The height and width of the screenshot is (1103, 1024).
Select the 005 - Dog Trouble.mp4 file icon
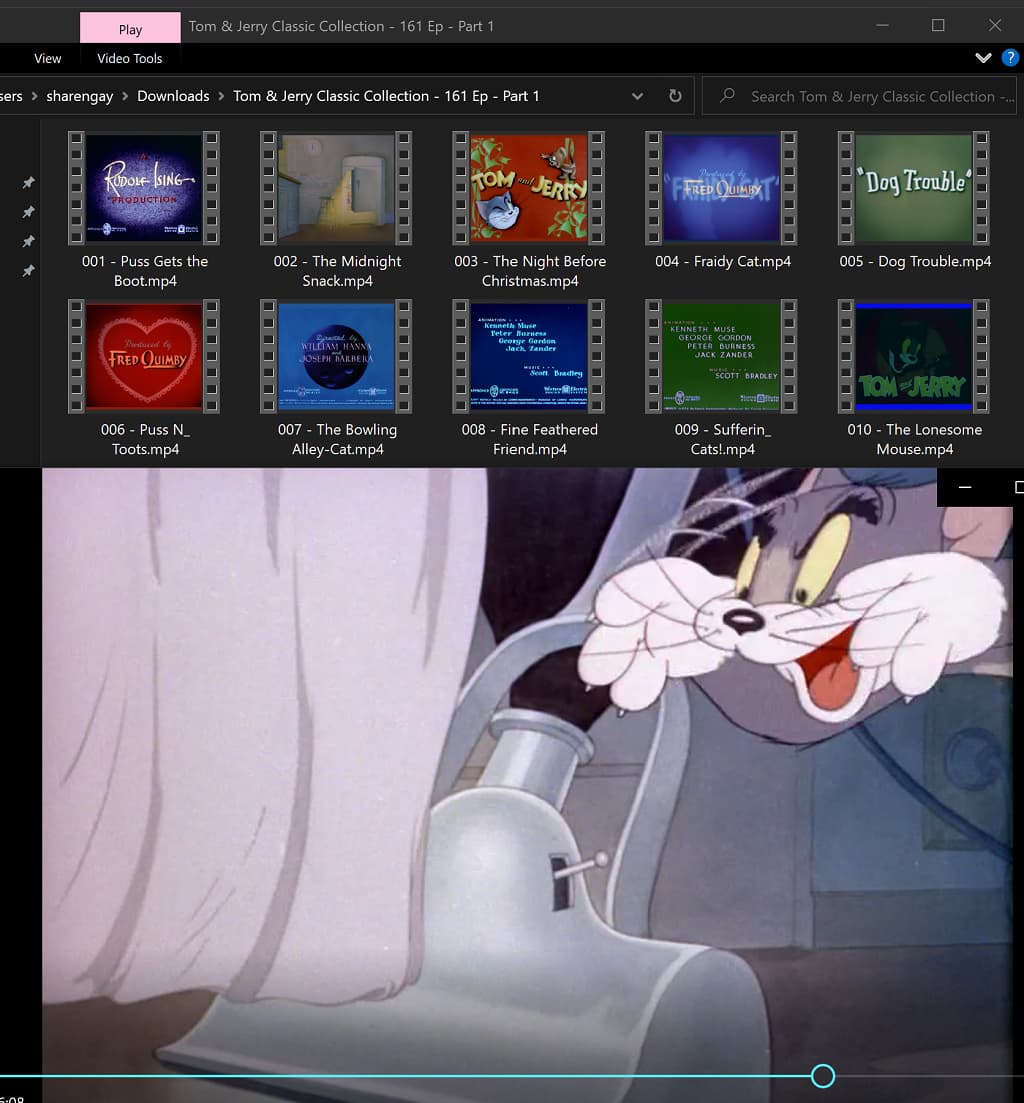point(914,188)
